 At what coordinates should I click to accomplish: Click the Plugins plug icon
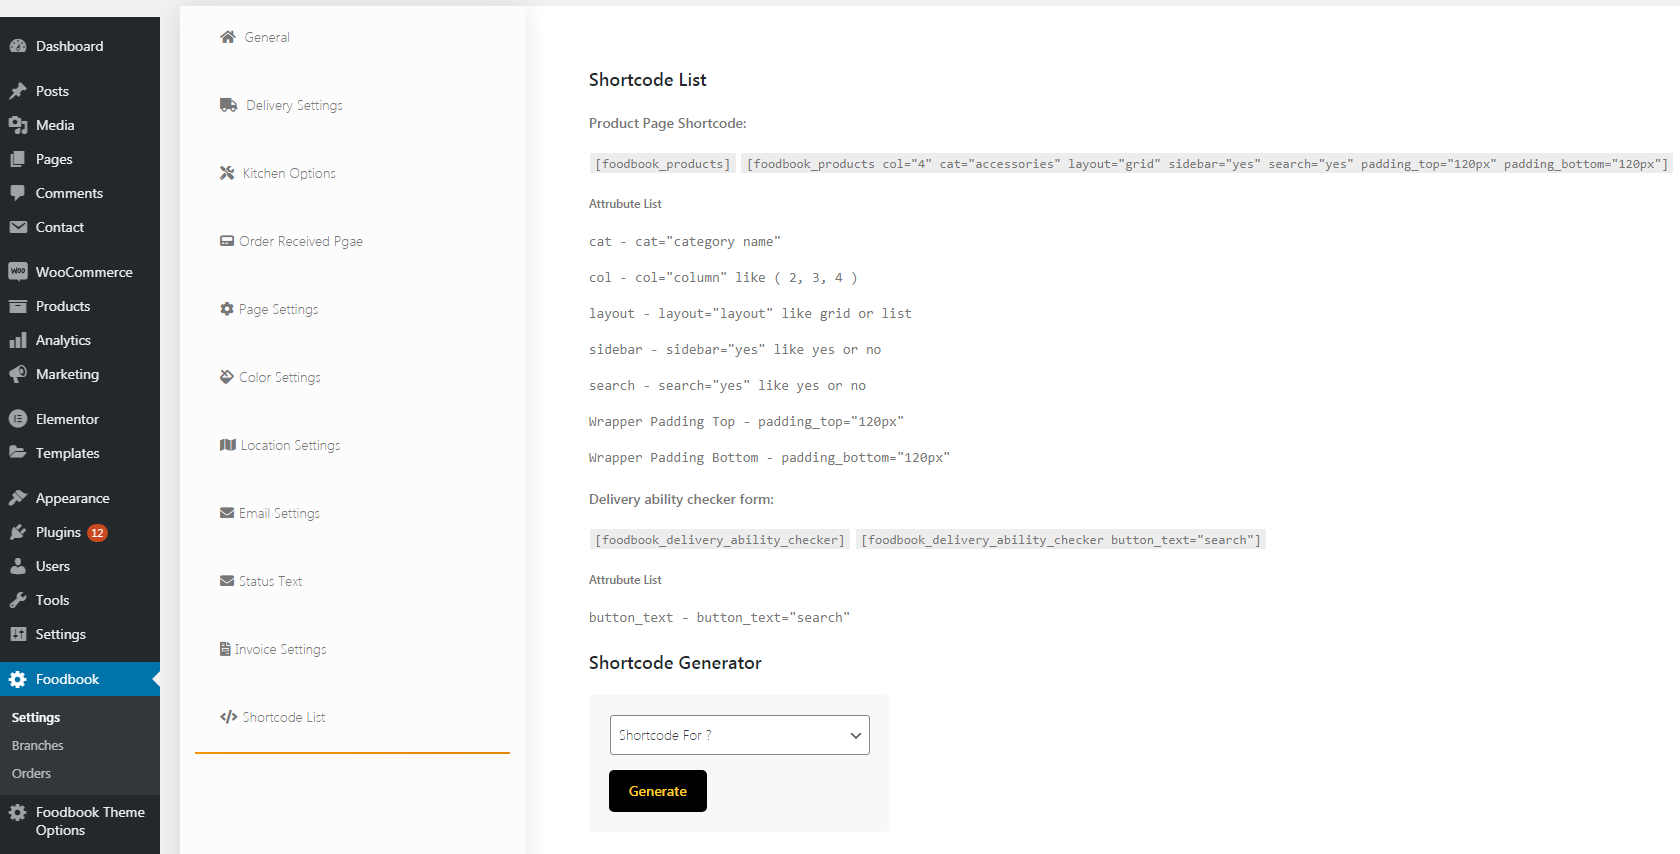point(18,532)
